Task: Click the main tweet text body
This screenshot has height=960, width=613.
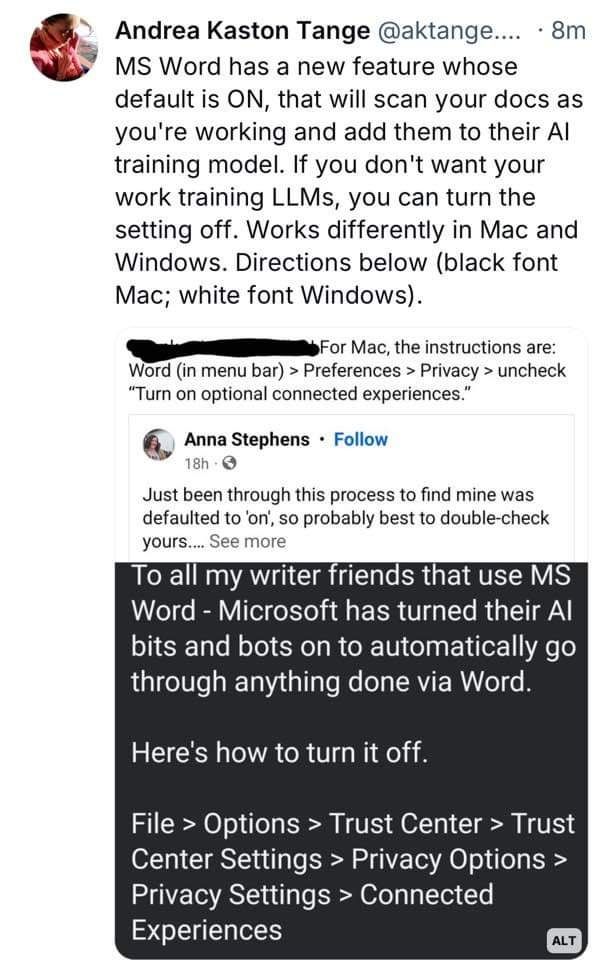Action: pos(348,181)
